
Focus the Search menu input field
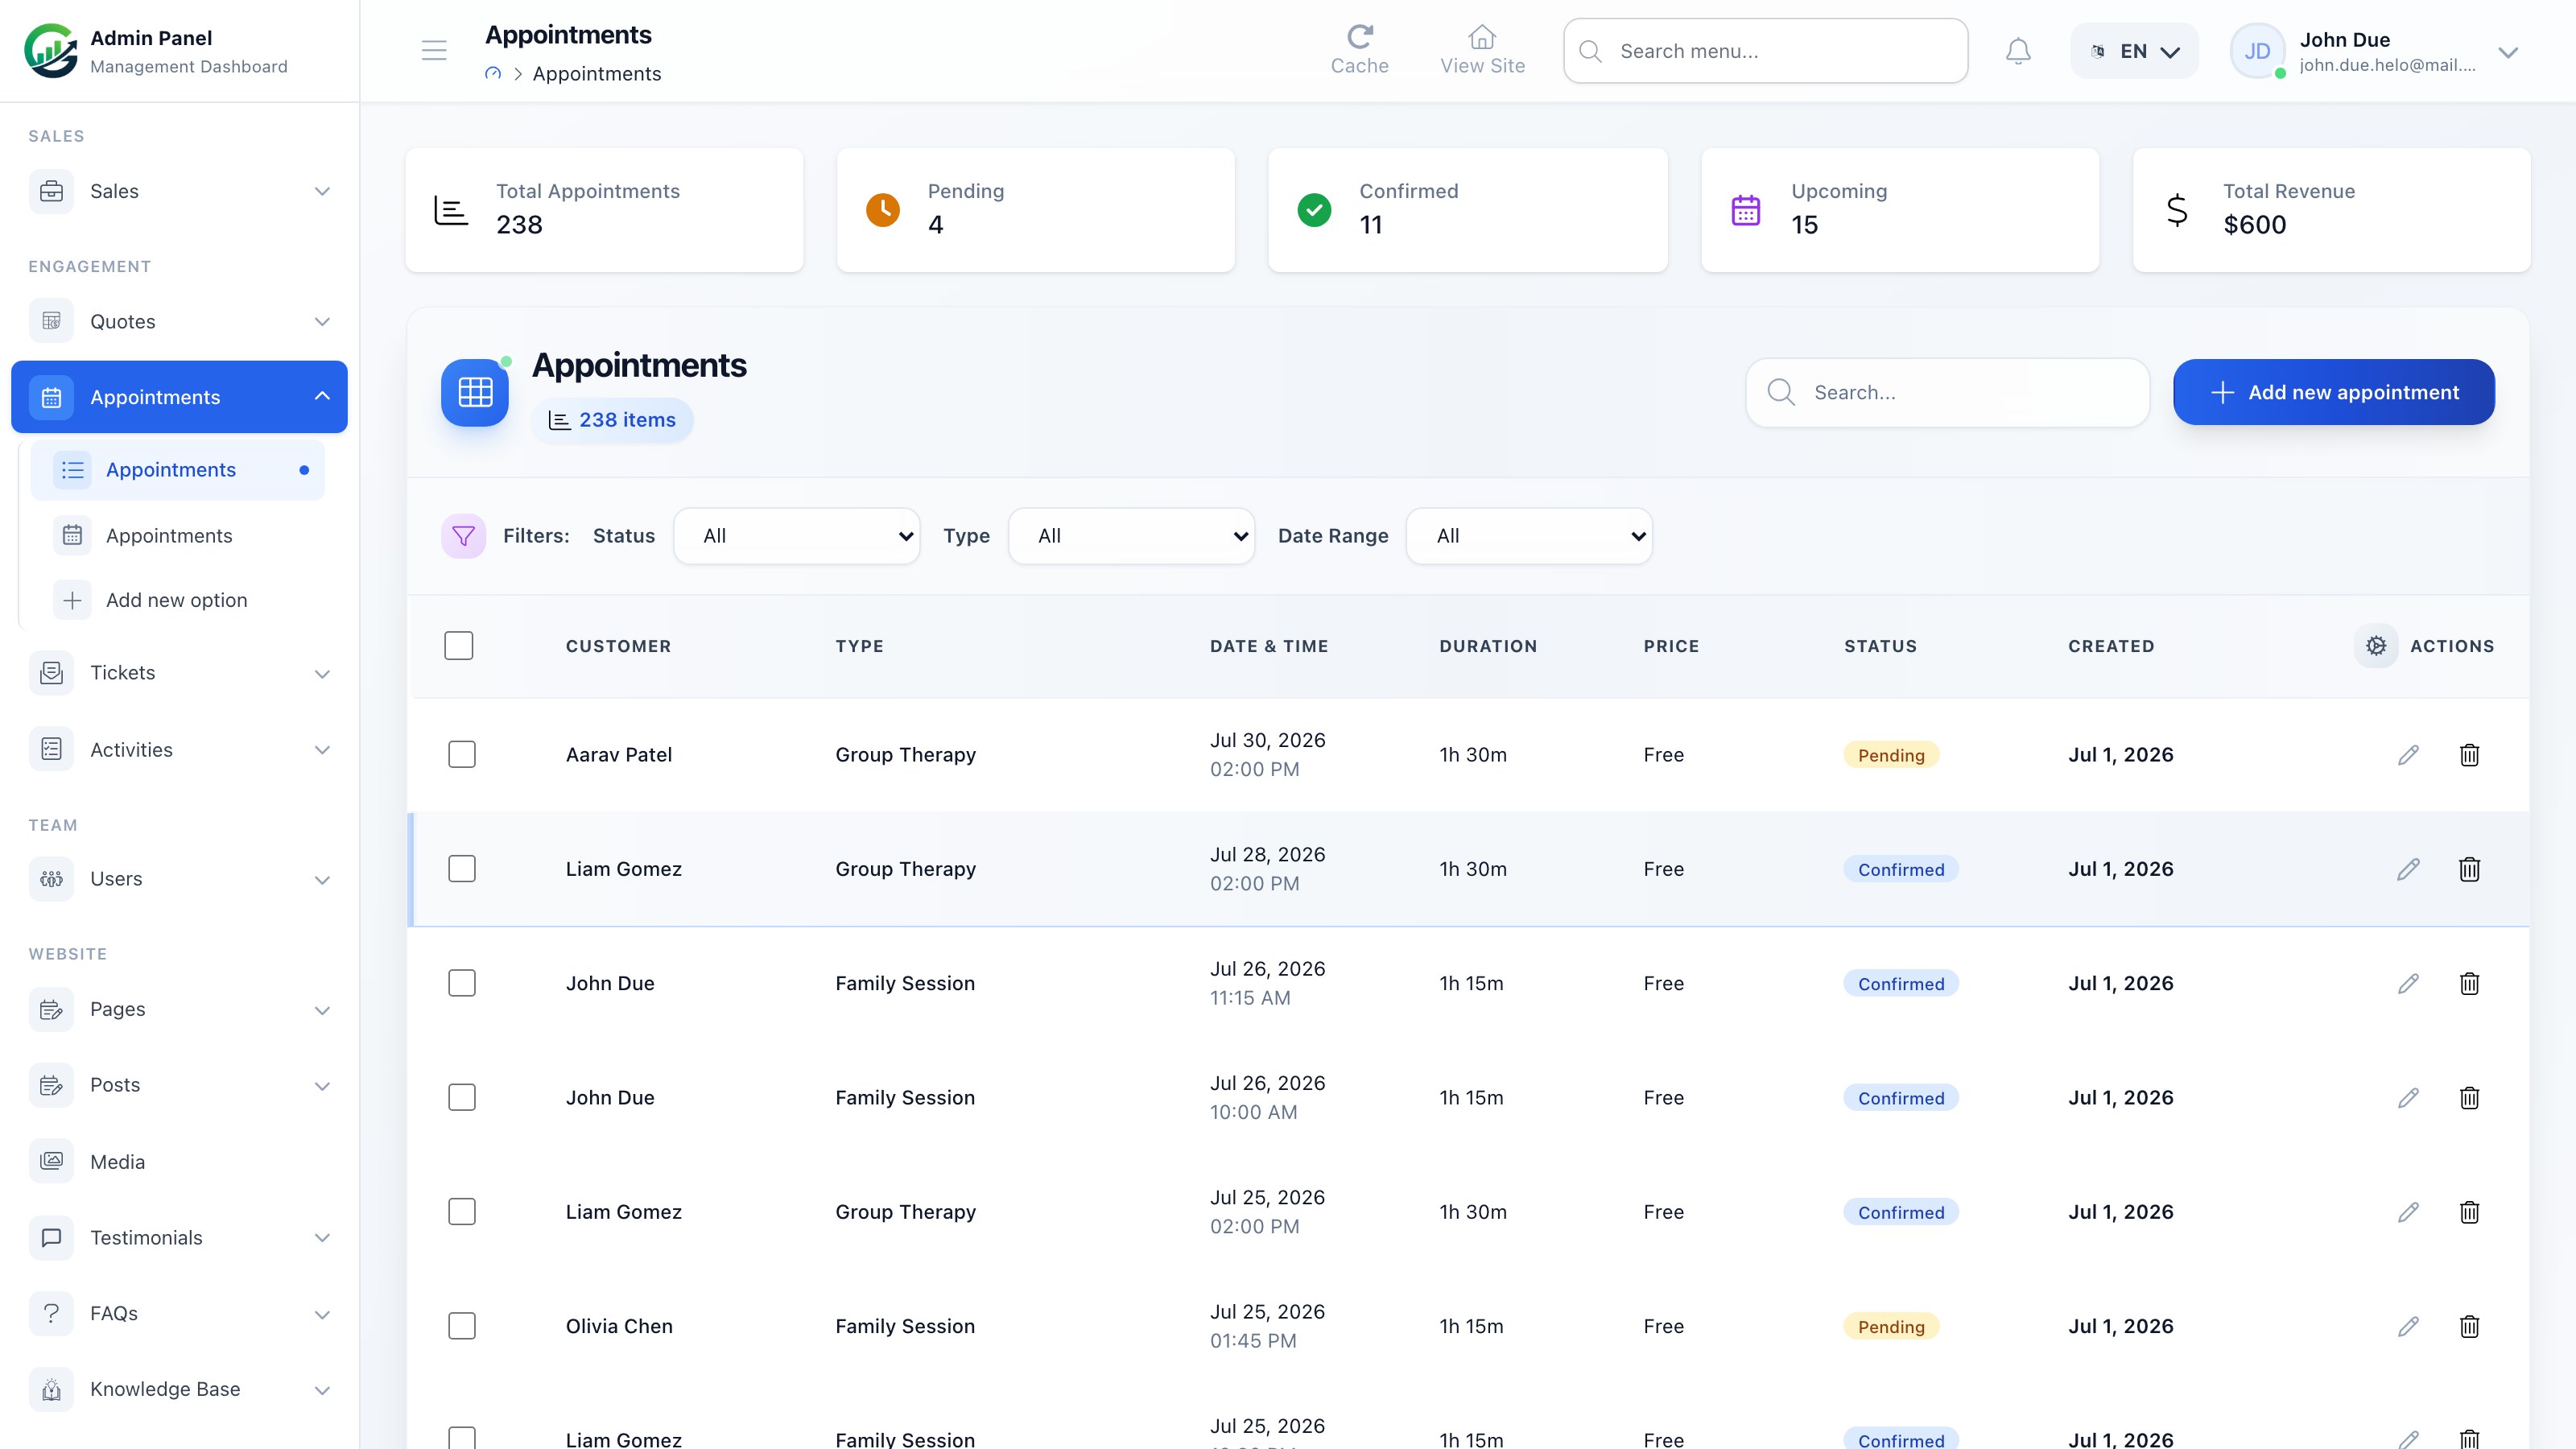[1766, 51]
